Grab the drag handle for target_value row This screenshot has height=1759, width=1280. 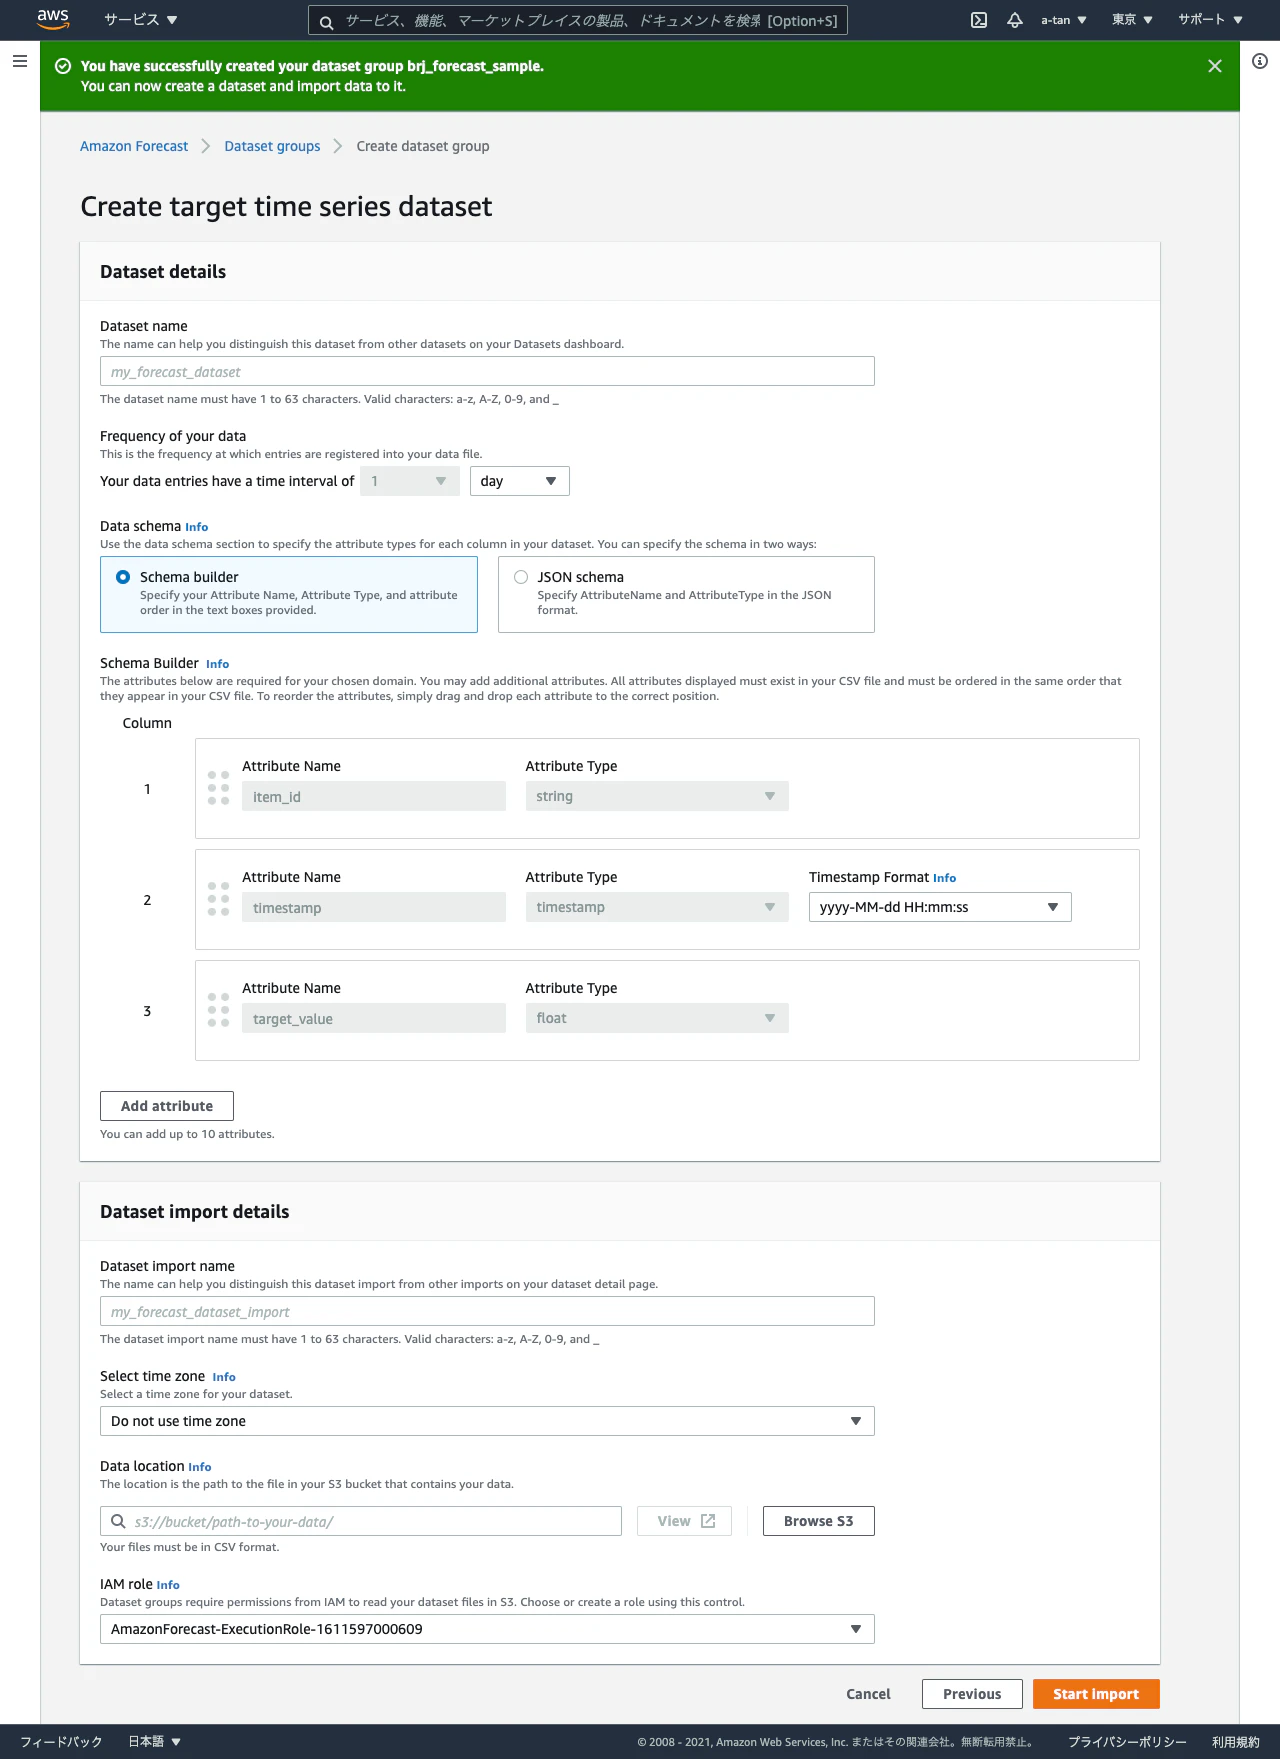(x=218, y=1010)
